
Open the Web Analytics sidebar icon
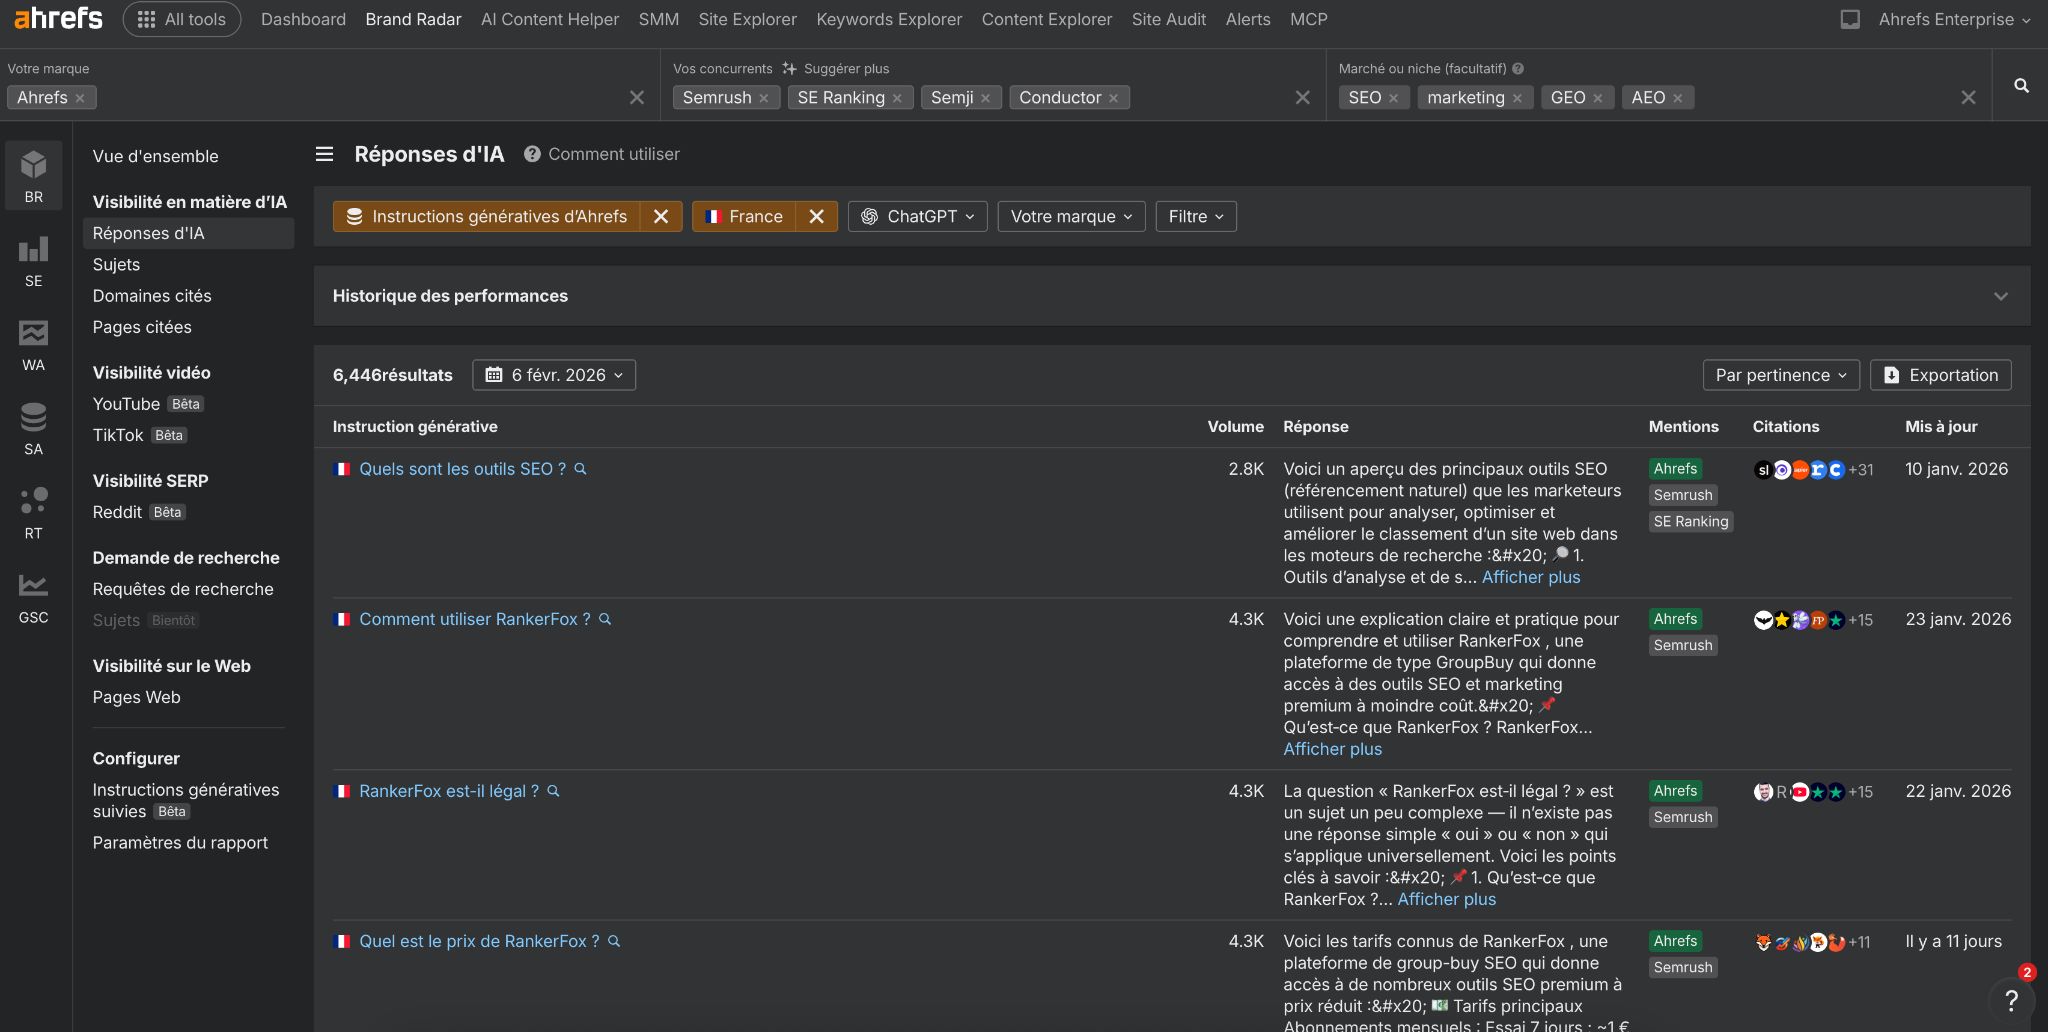pos(34,343)
